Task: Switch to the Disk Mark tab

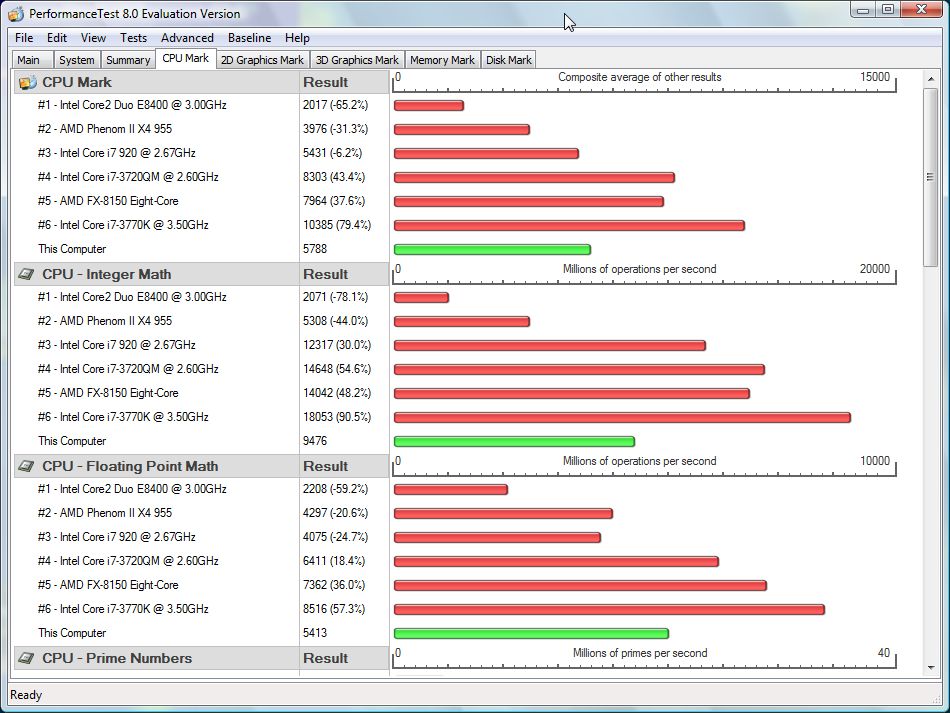Action: click(x=508, y=60)
